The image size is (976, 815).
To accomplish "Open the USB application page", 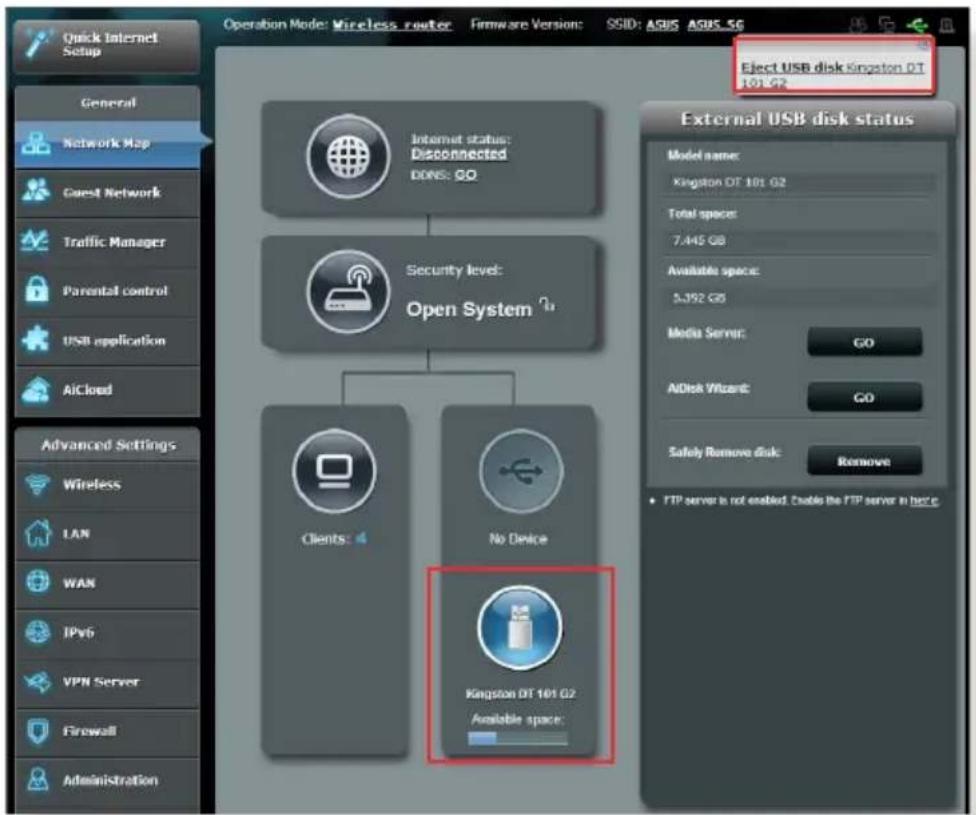I will pos(107,341).
